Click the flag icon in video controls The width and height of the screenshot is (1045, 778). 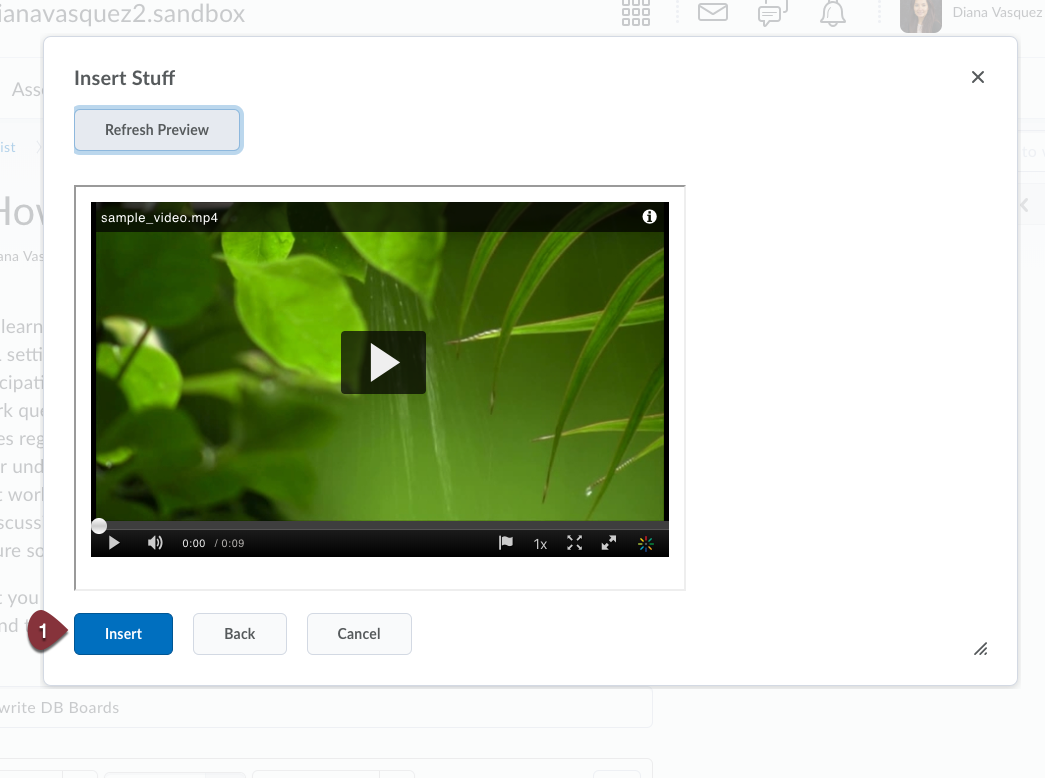[506, 543]
